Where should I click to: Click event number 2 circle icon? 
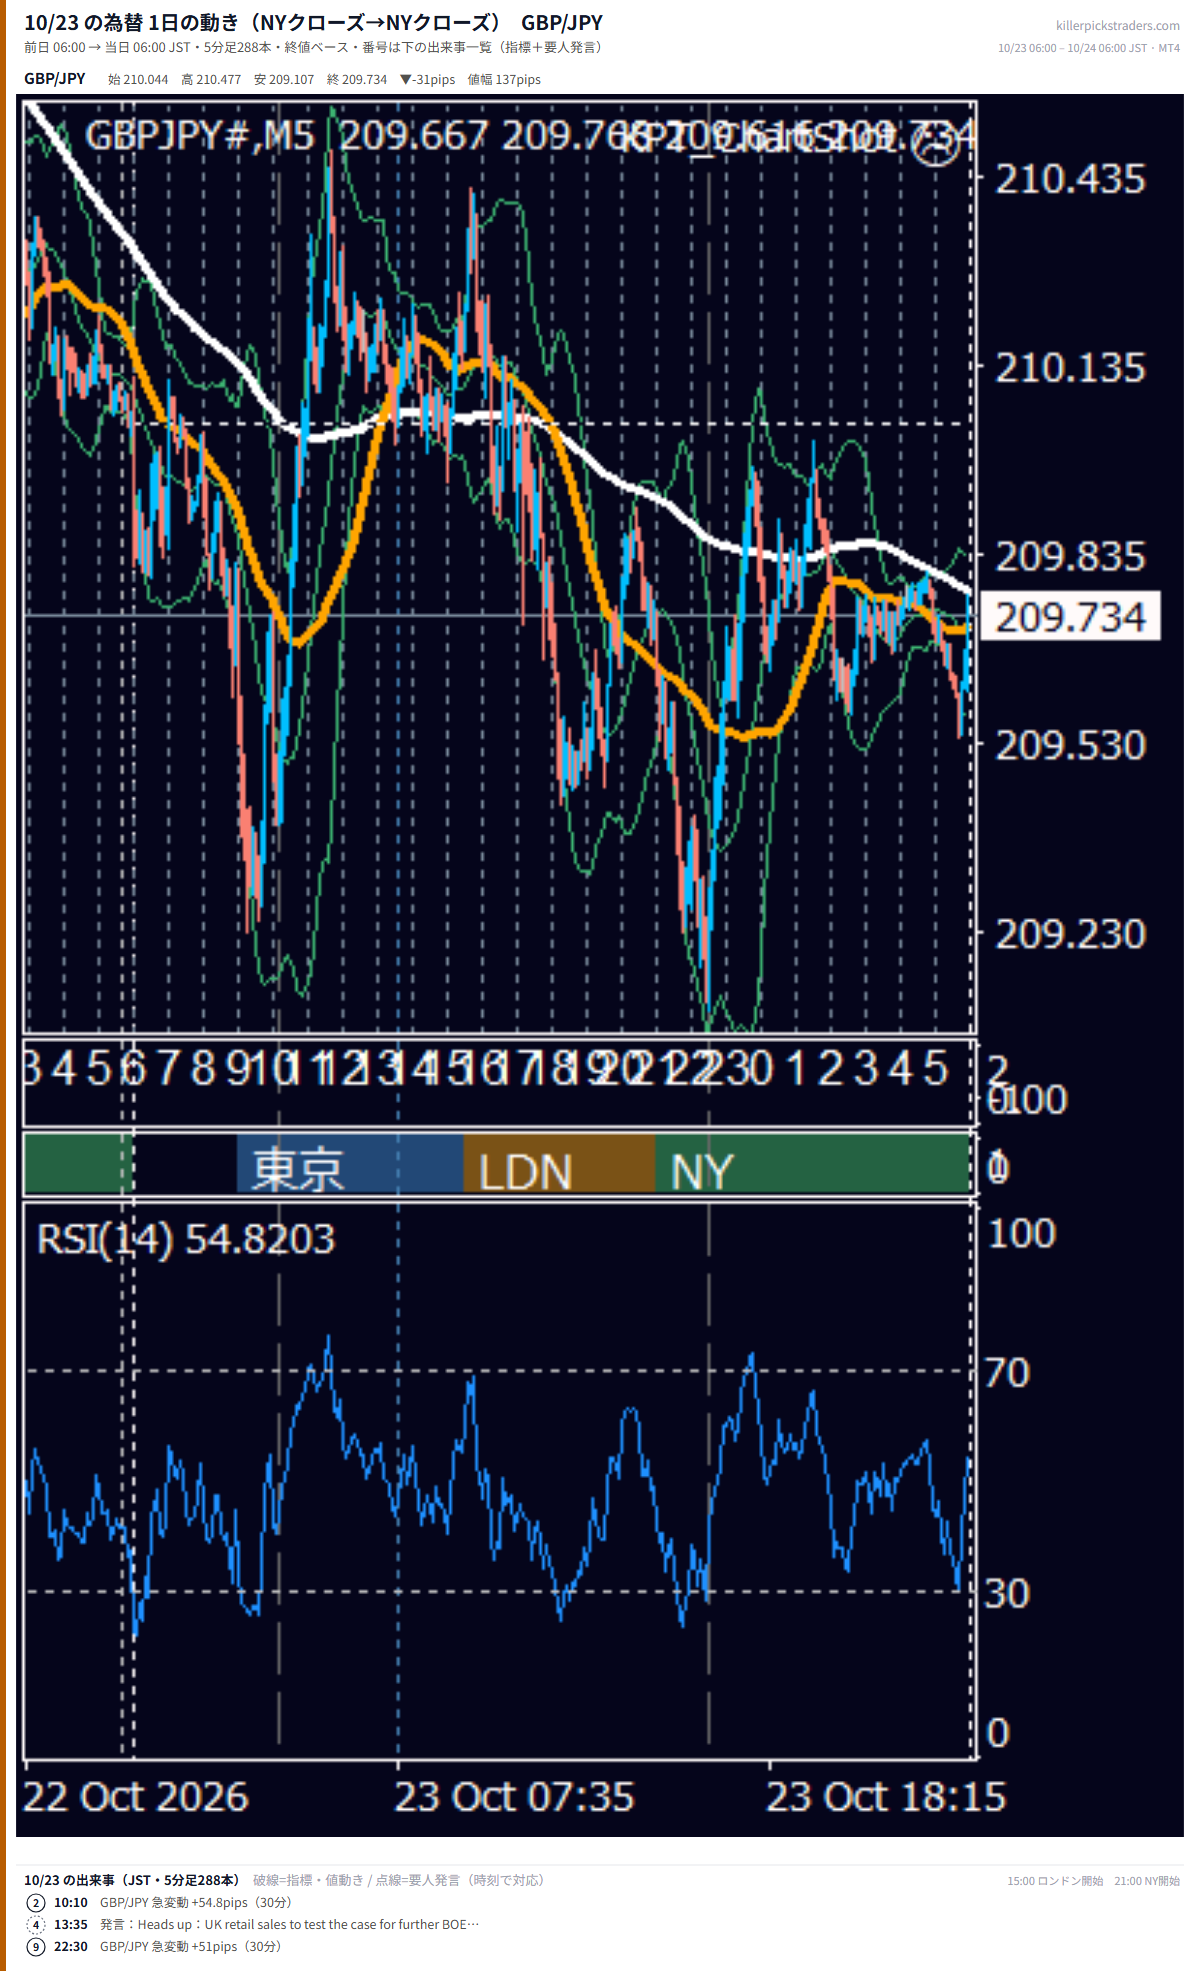tap(36, 1902)
